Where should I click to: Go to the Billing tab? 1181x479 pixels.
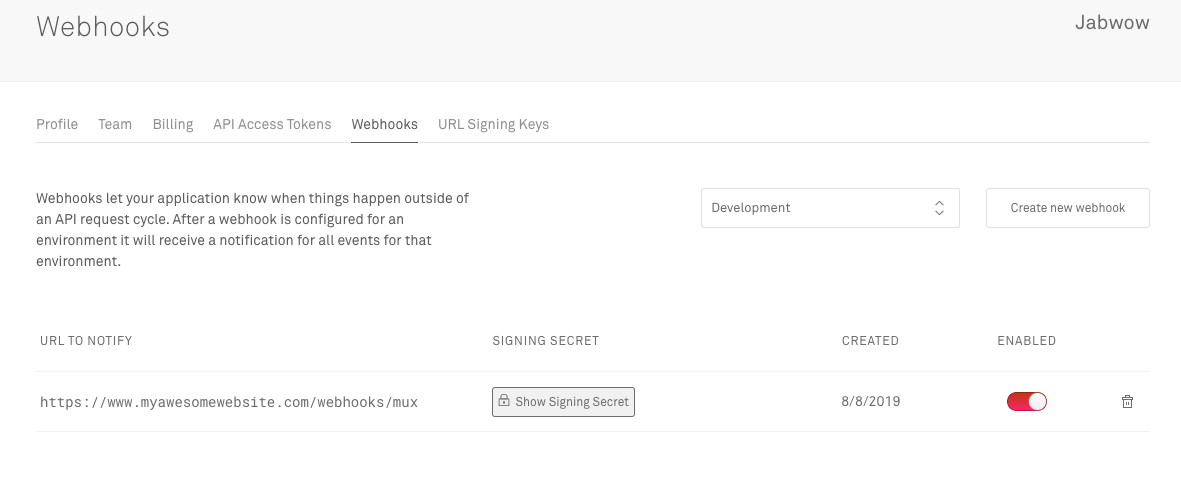click(x=173, y=124)
